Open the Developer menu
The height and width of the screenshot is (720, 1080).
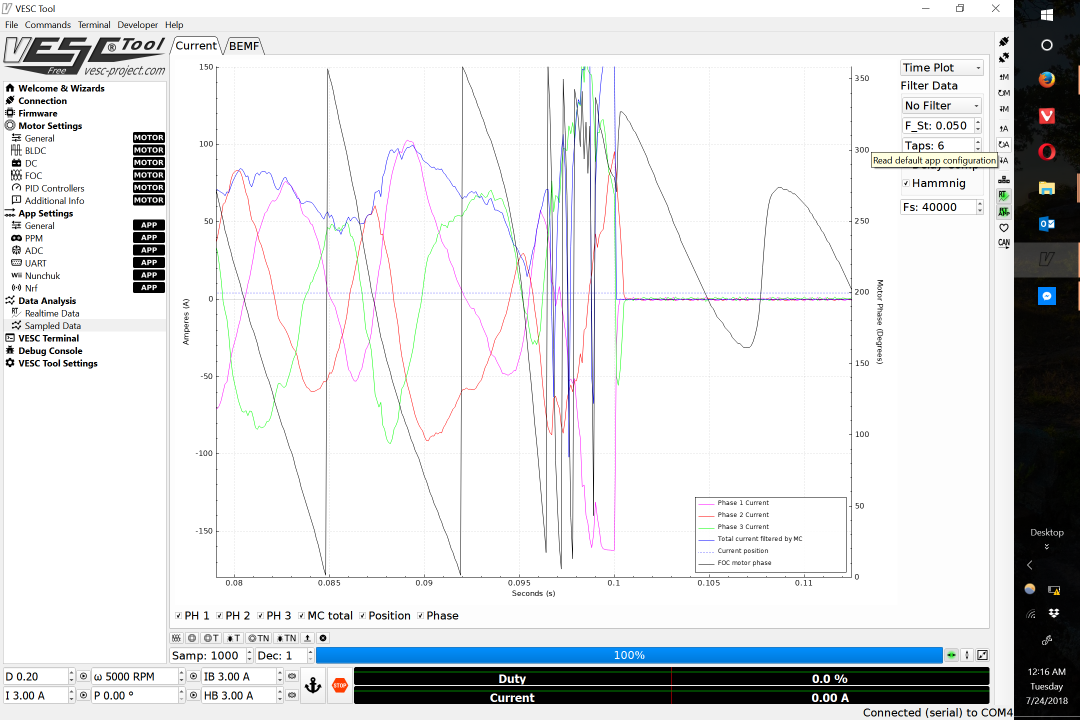(137, 25)
